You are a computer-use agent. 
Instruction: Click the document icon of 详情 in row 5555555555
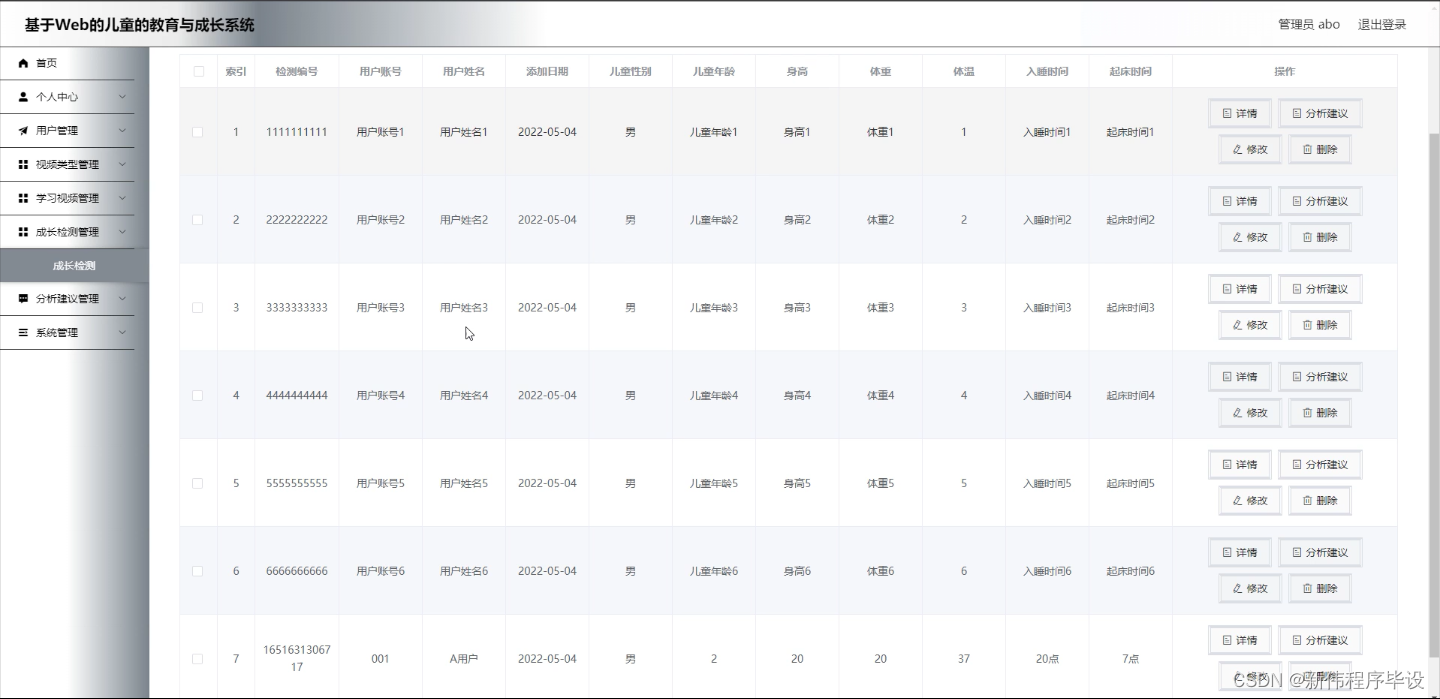(1227, 465)
